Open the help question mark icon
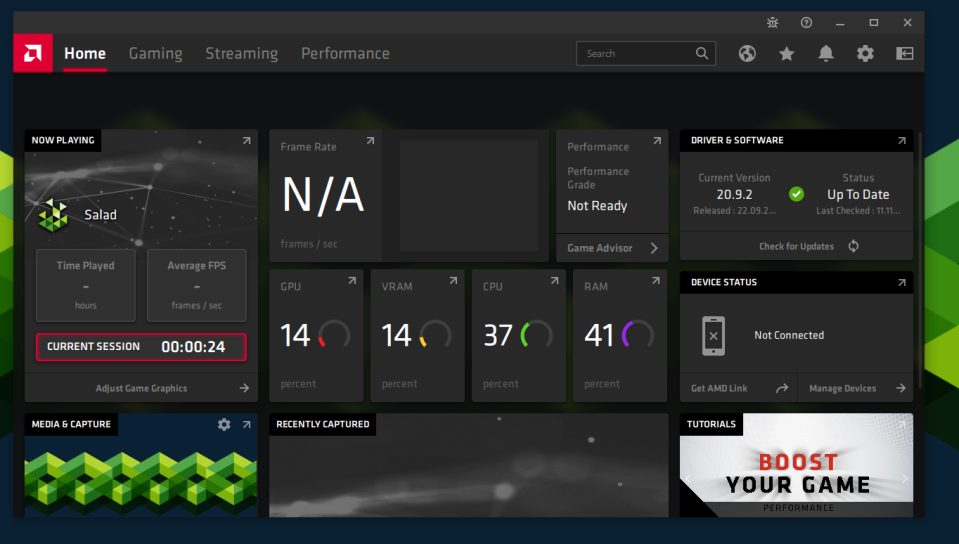The height and width of the screenshot is (544, 959). click(806, 23)
